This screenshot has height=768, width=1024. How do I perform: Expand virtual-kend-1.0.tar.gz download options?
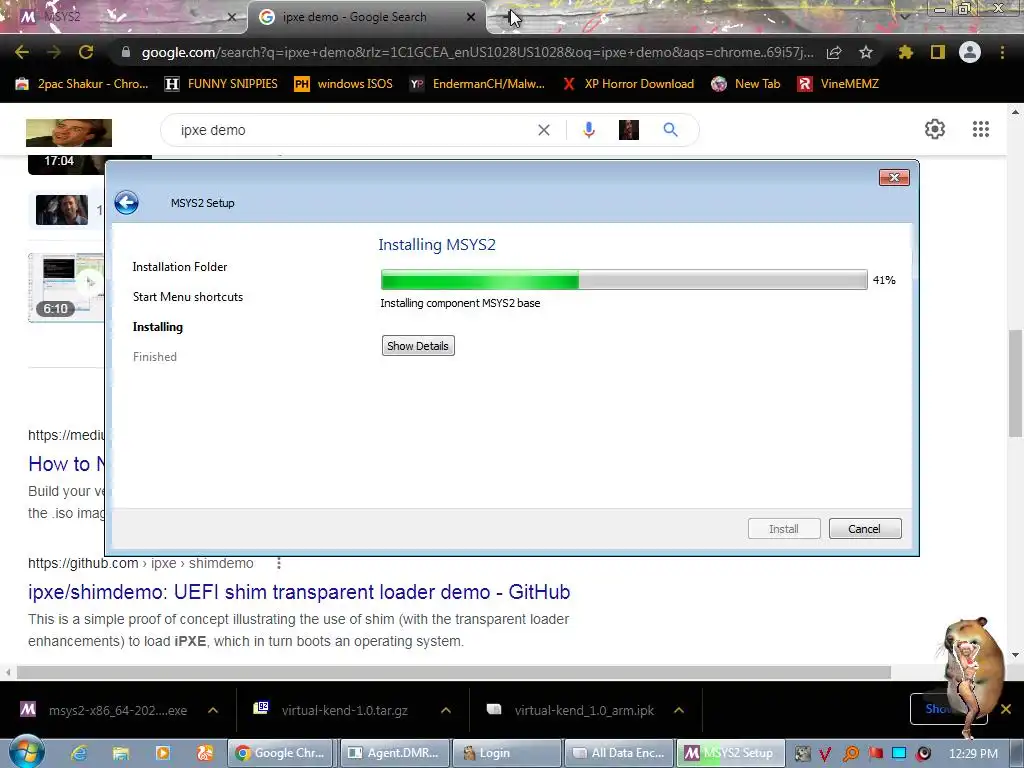point(445,710)
